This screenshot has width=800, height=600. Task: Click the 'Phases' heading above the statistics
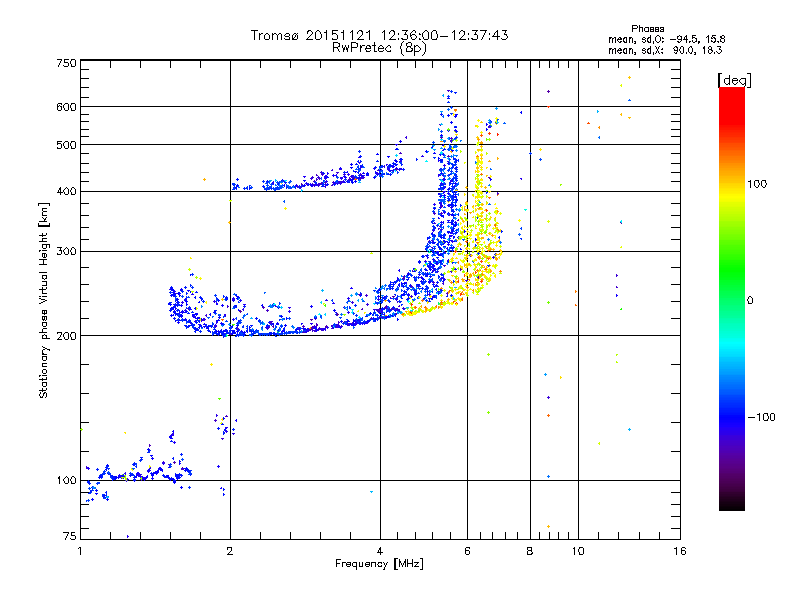coord(647,29)
